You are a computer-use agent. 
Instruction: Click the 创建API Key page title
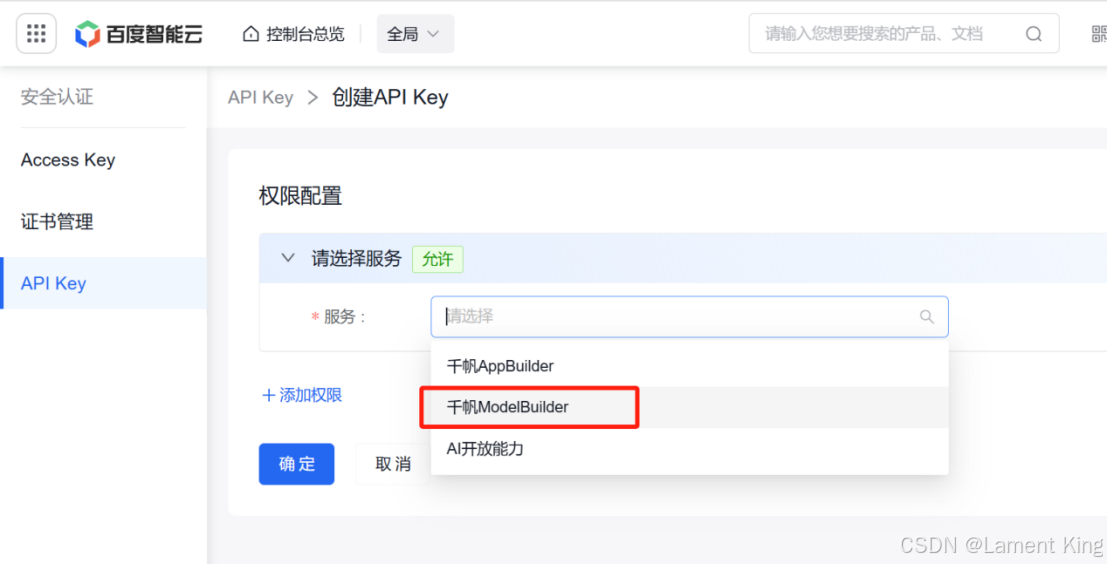tap(390, 97)
